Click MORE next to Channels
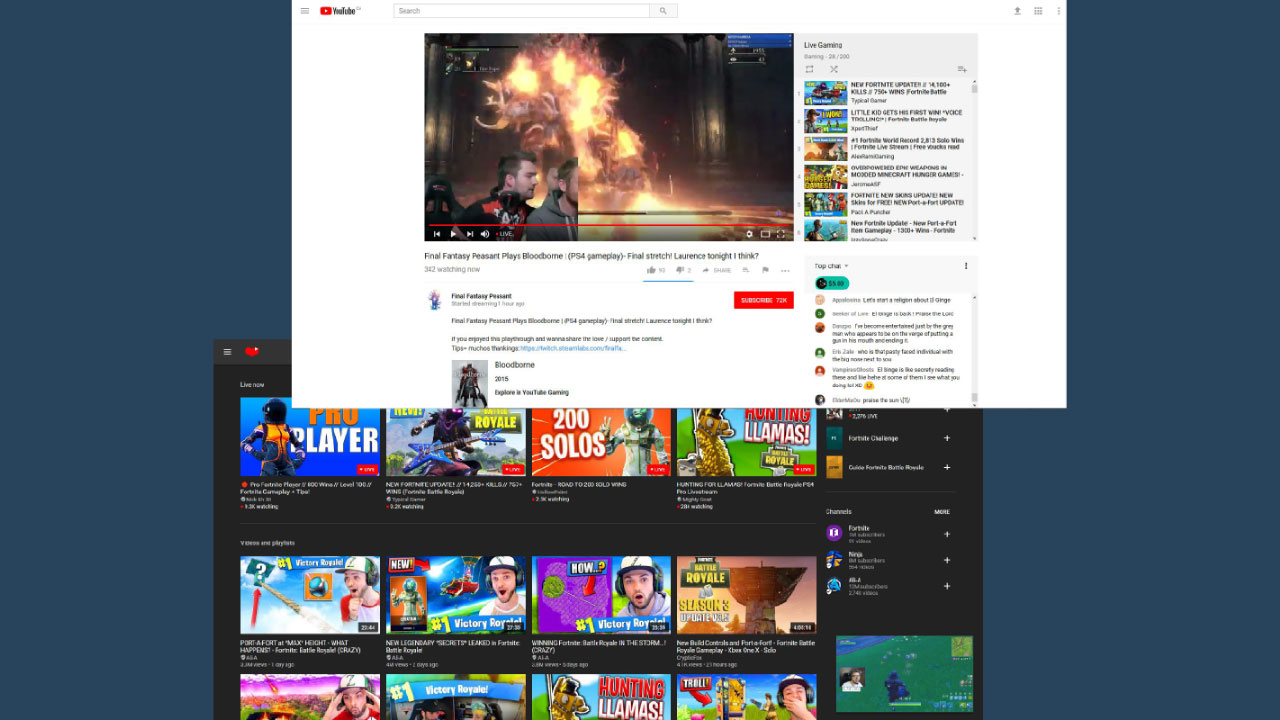Screen dimensions: 1280x720 pyautogui.click(x=942, y=512)
